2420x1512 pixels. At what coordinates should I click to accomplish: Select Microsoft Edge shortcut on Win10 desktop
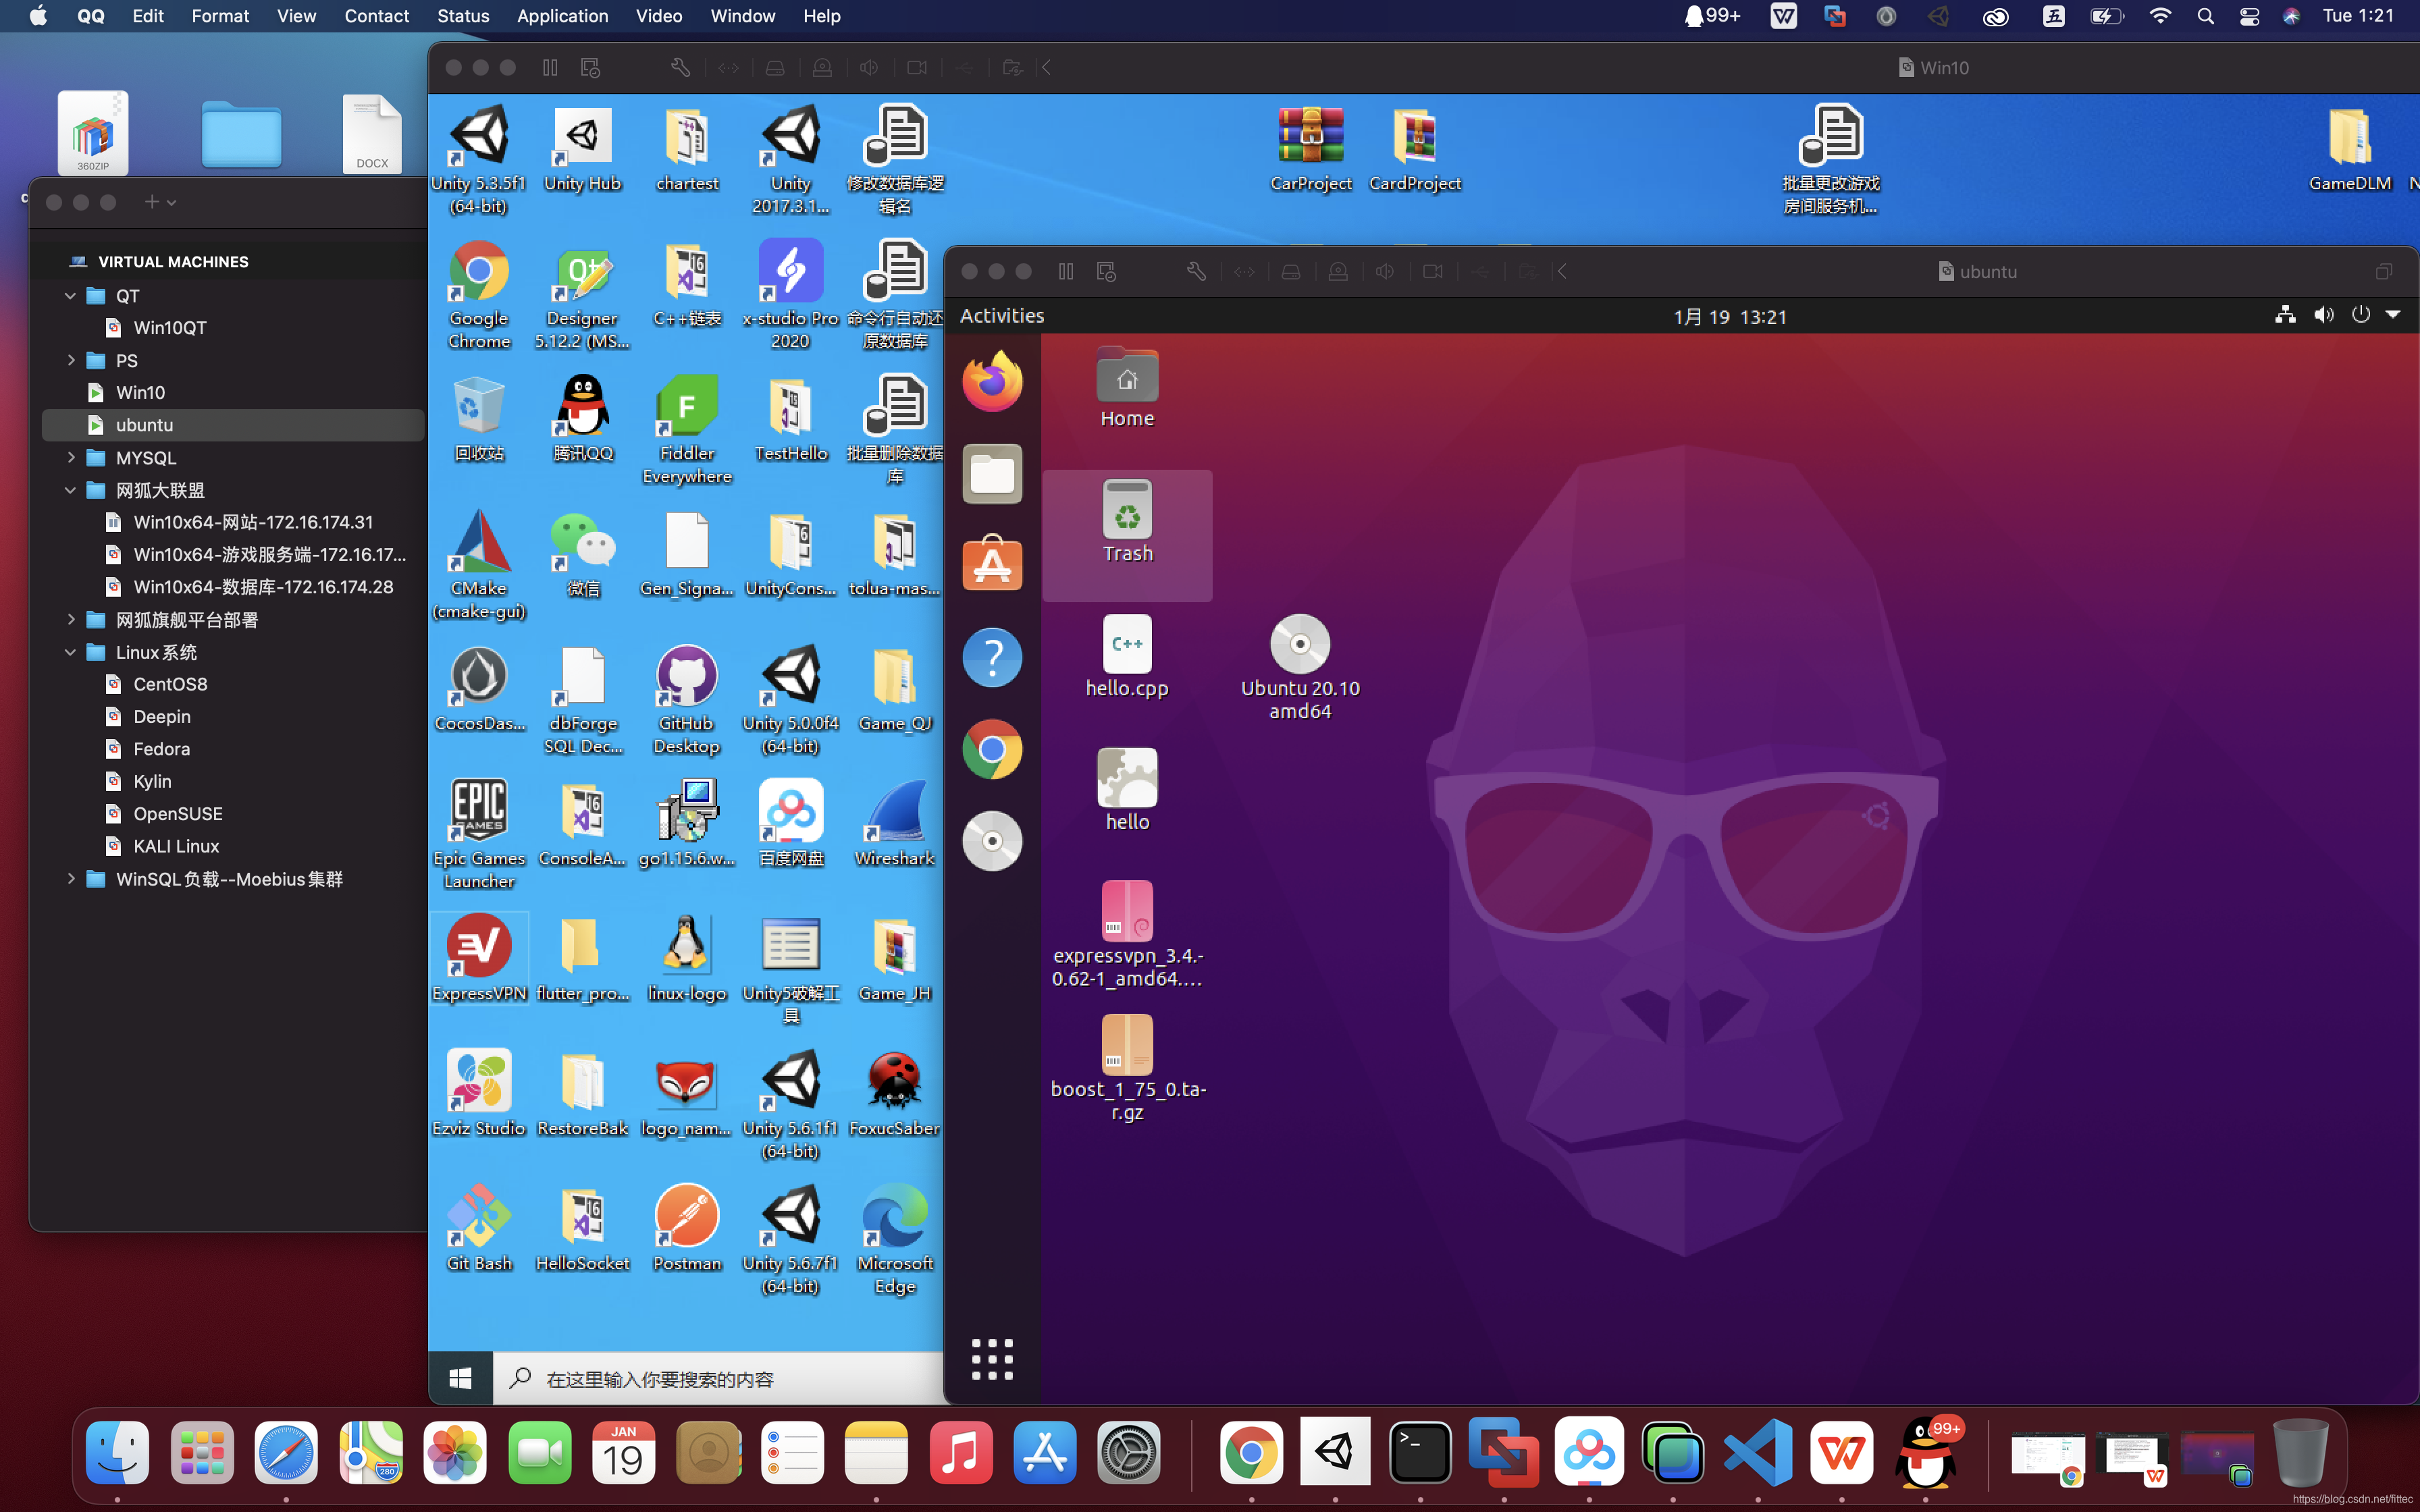[x=894, y=1240]
